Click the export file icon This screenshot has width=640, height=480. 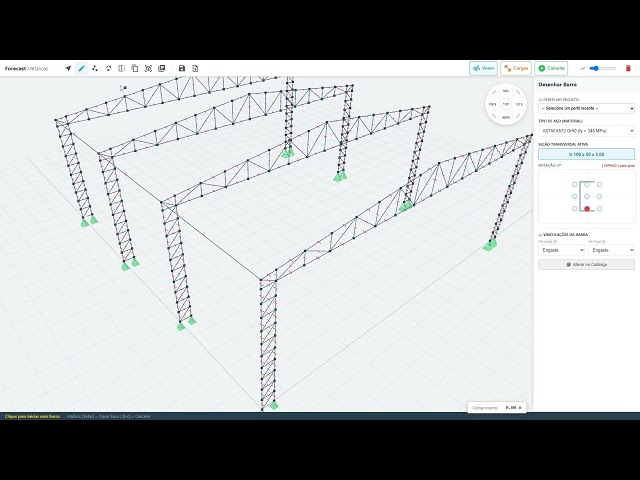(x=195, y=68)
